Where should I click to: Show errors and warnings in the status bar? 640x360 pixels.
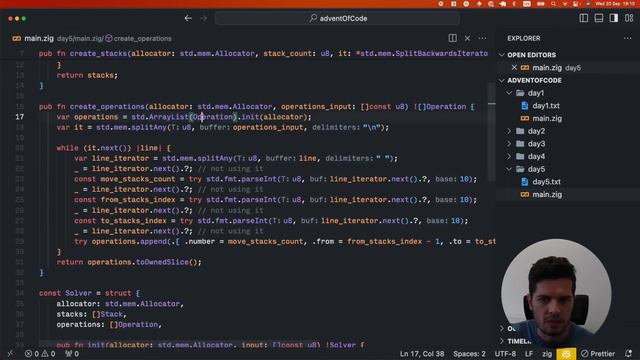(40, 353)
